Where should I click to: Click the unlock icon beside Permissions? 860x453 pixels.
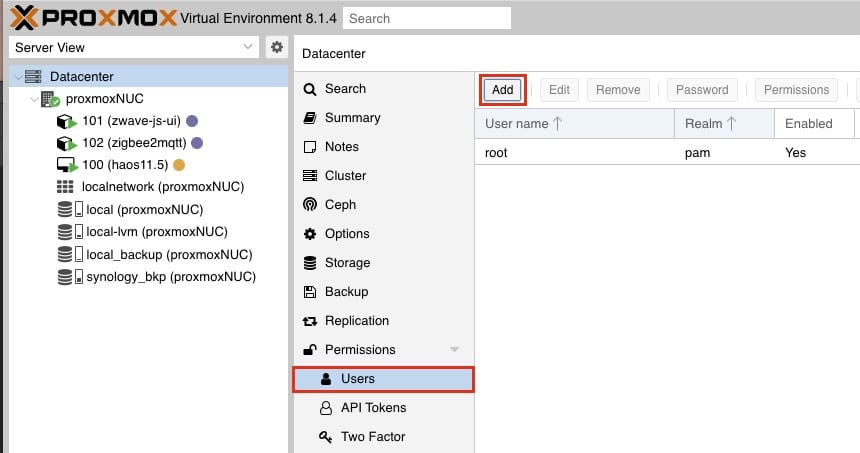pos(310,349)
